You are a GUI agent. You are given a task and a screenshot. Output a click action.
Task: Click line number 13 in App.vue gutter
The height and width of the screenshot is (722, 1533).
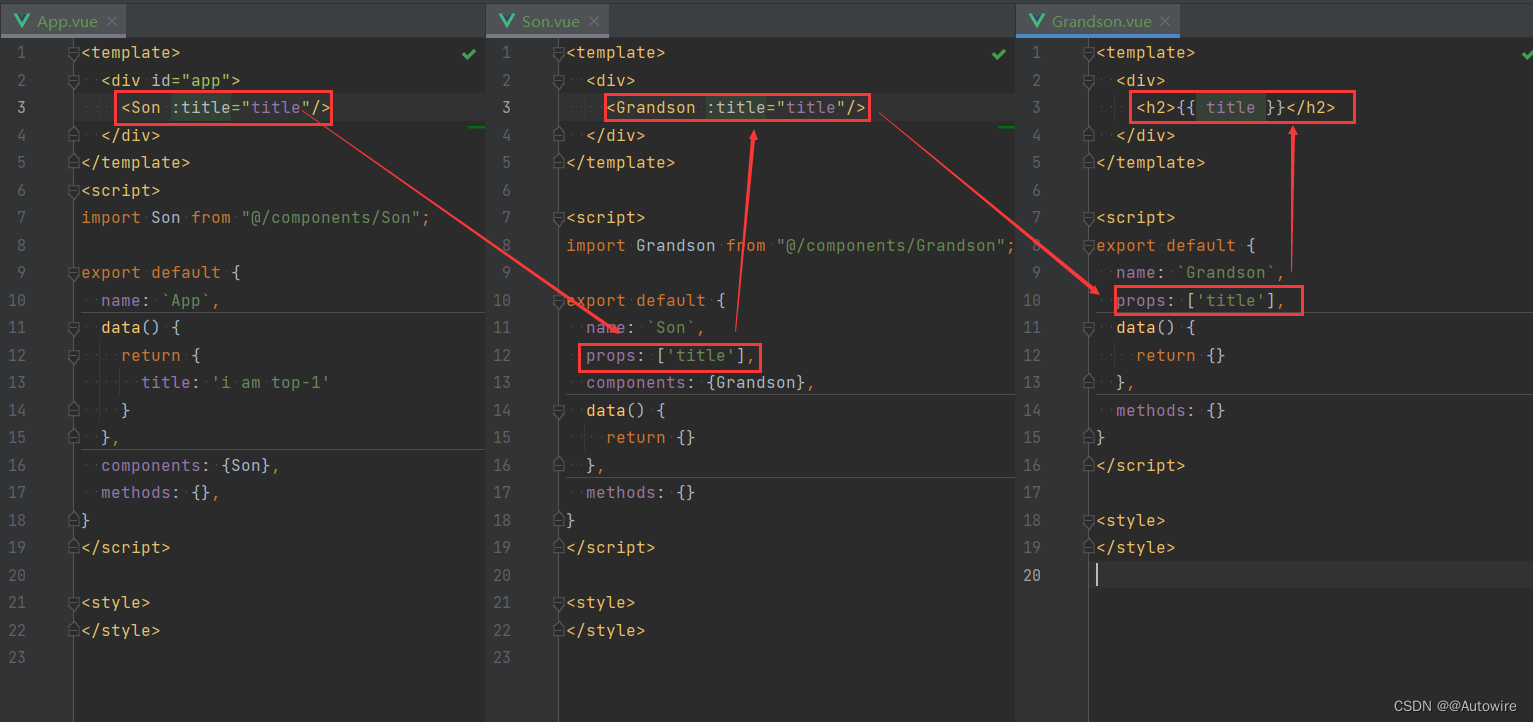click(16, 382)
